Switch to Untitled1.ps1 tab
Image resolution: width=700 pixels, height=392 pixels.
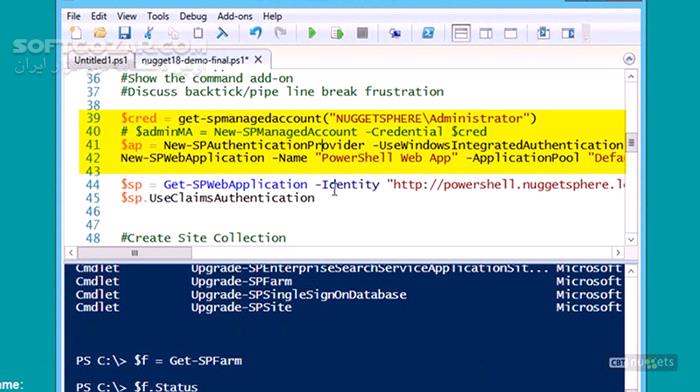101,60
